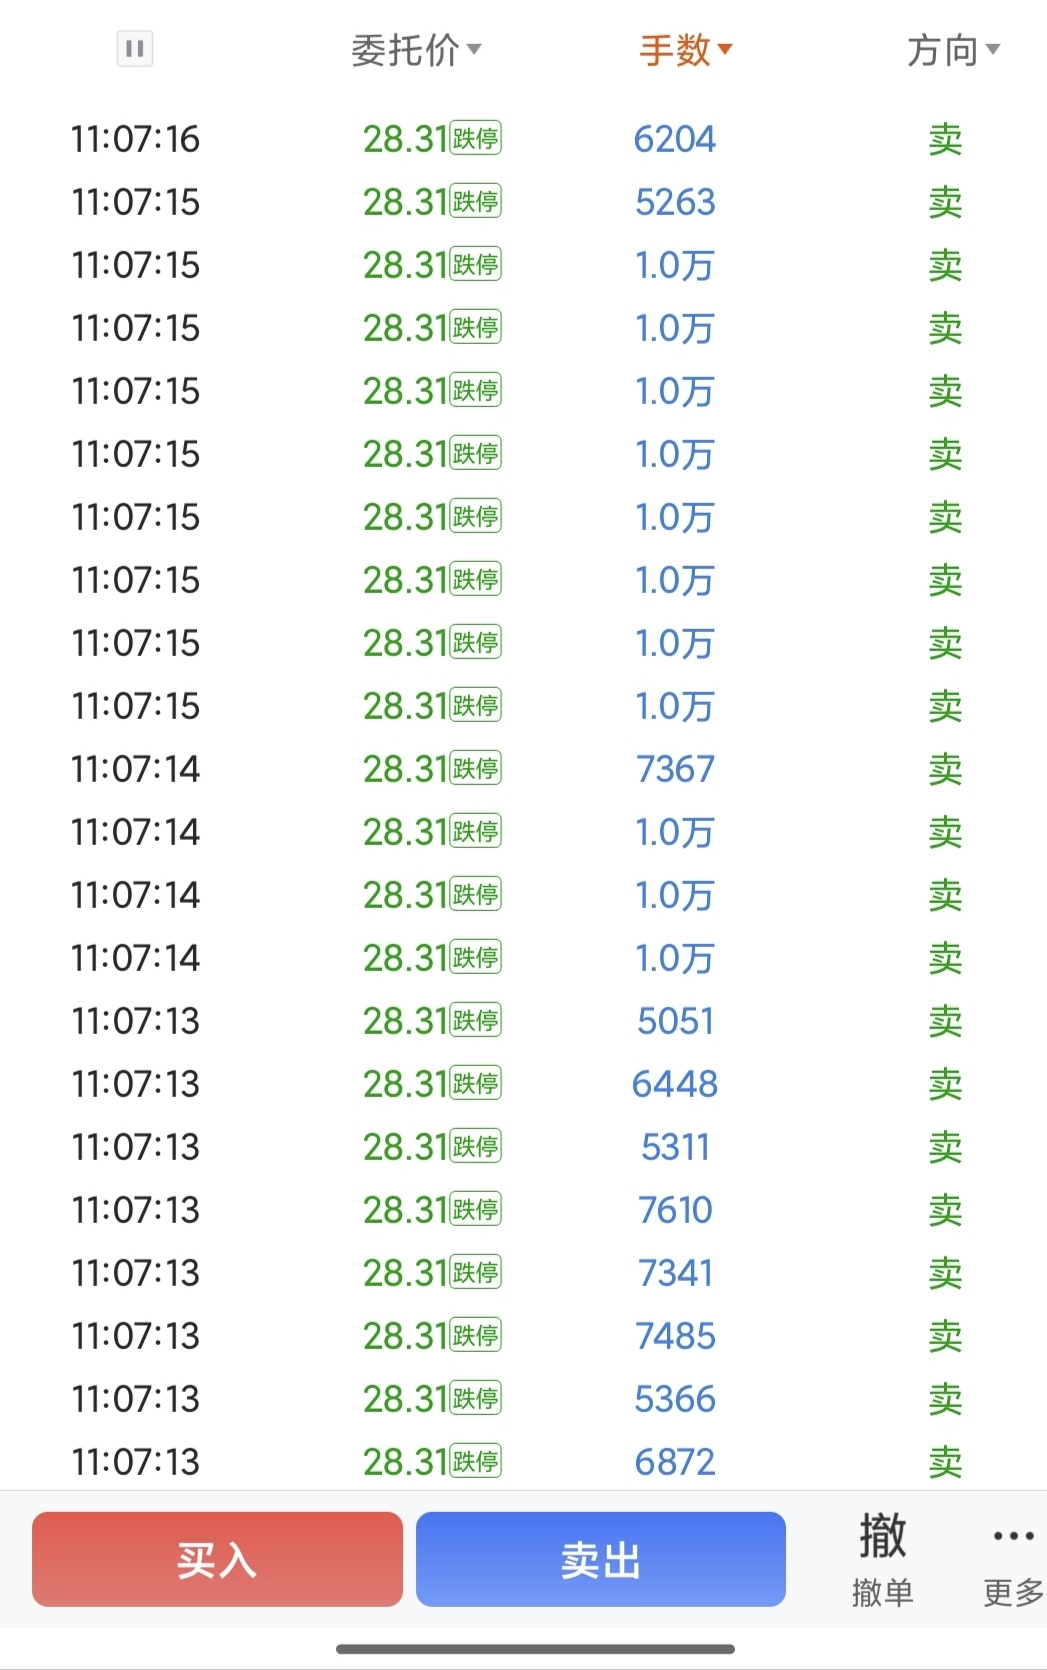Select the order with 6204 lots
The width and height of the screenshot is (1047, 1670).
pyautogui.click(x=675, y=139)
